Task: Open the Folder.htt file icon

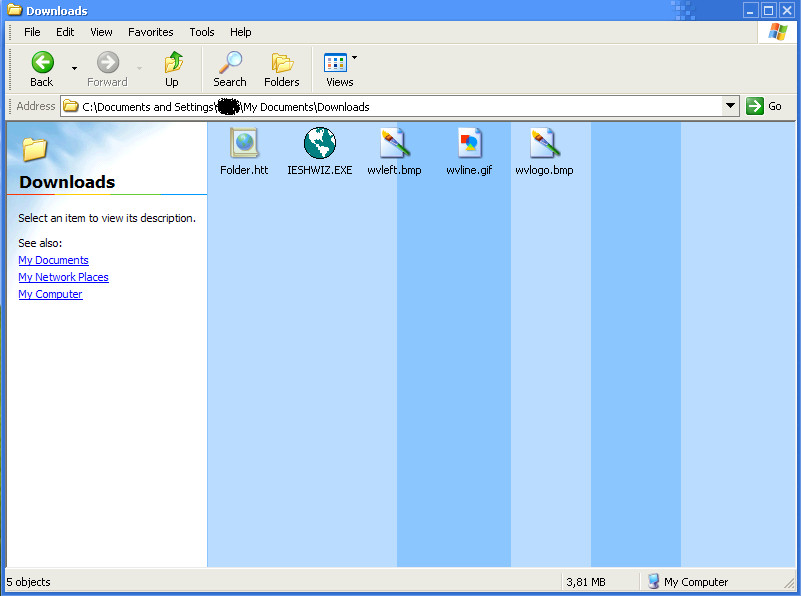Action: click(x=244, y=144)
